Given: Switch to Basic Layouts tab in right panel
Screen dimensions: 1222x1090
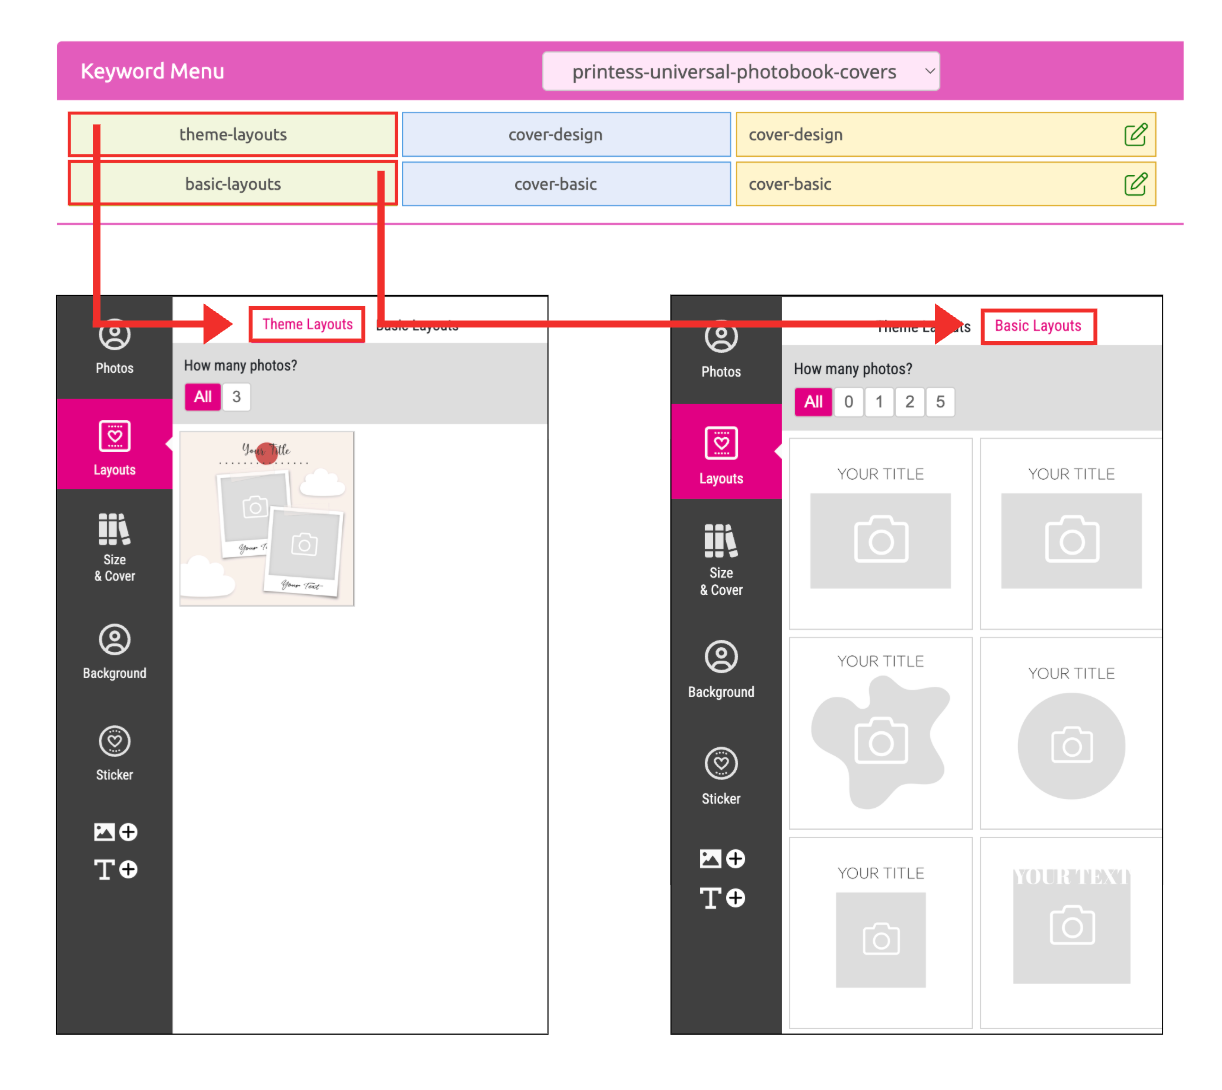Looking at the screenshot, I should click(x=1038, y=326).
